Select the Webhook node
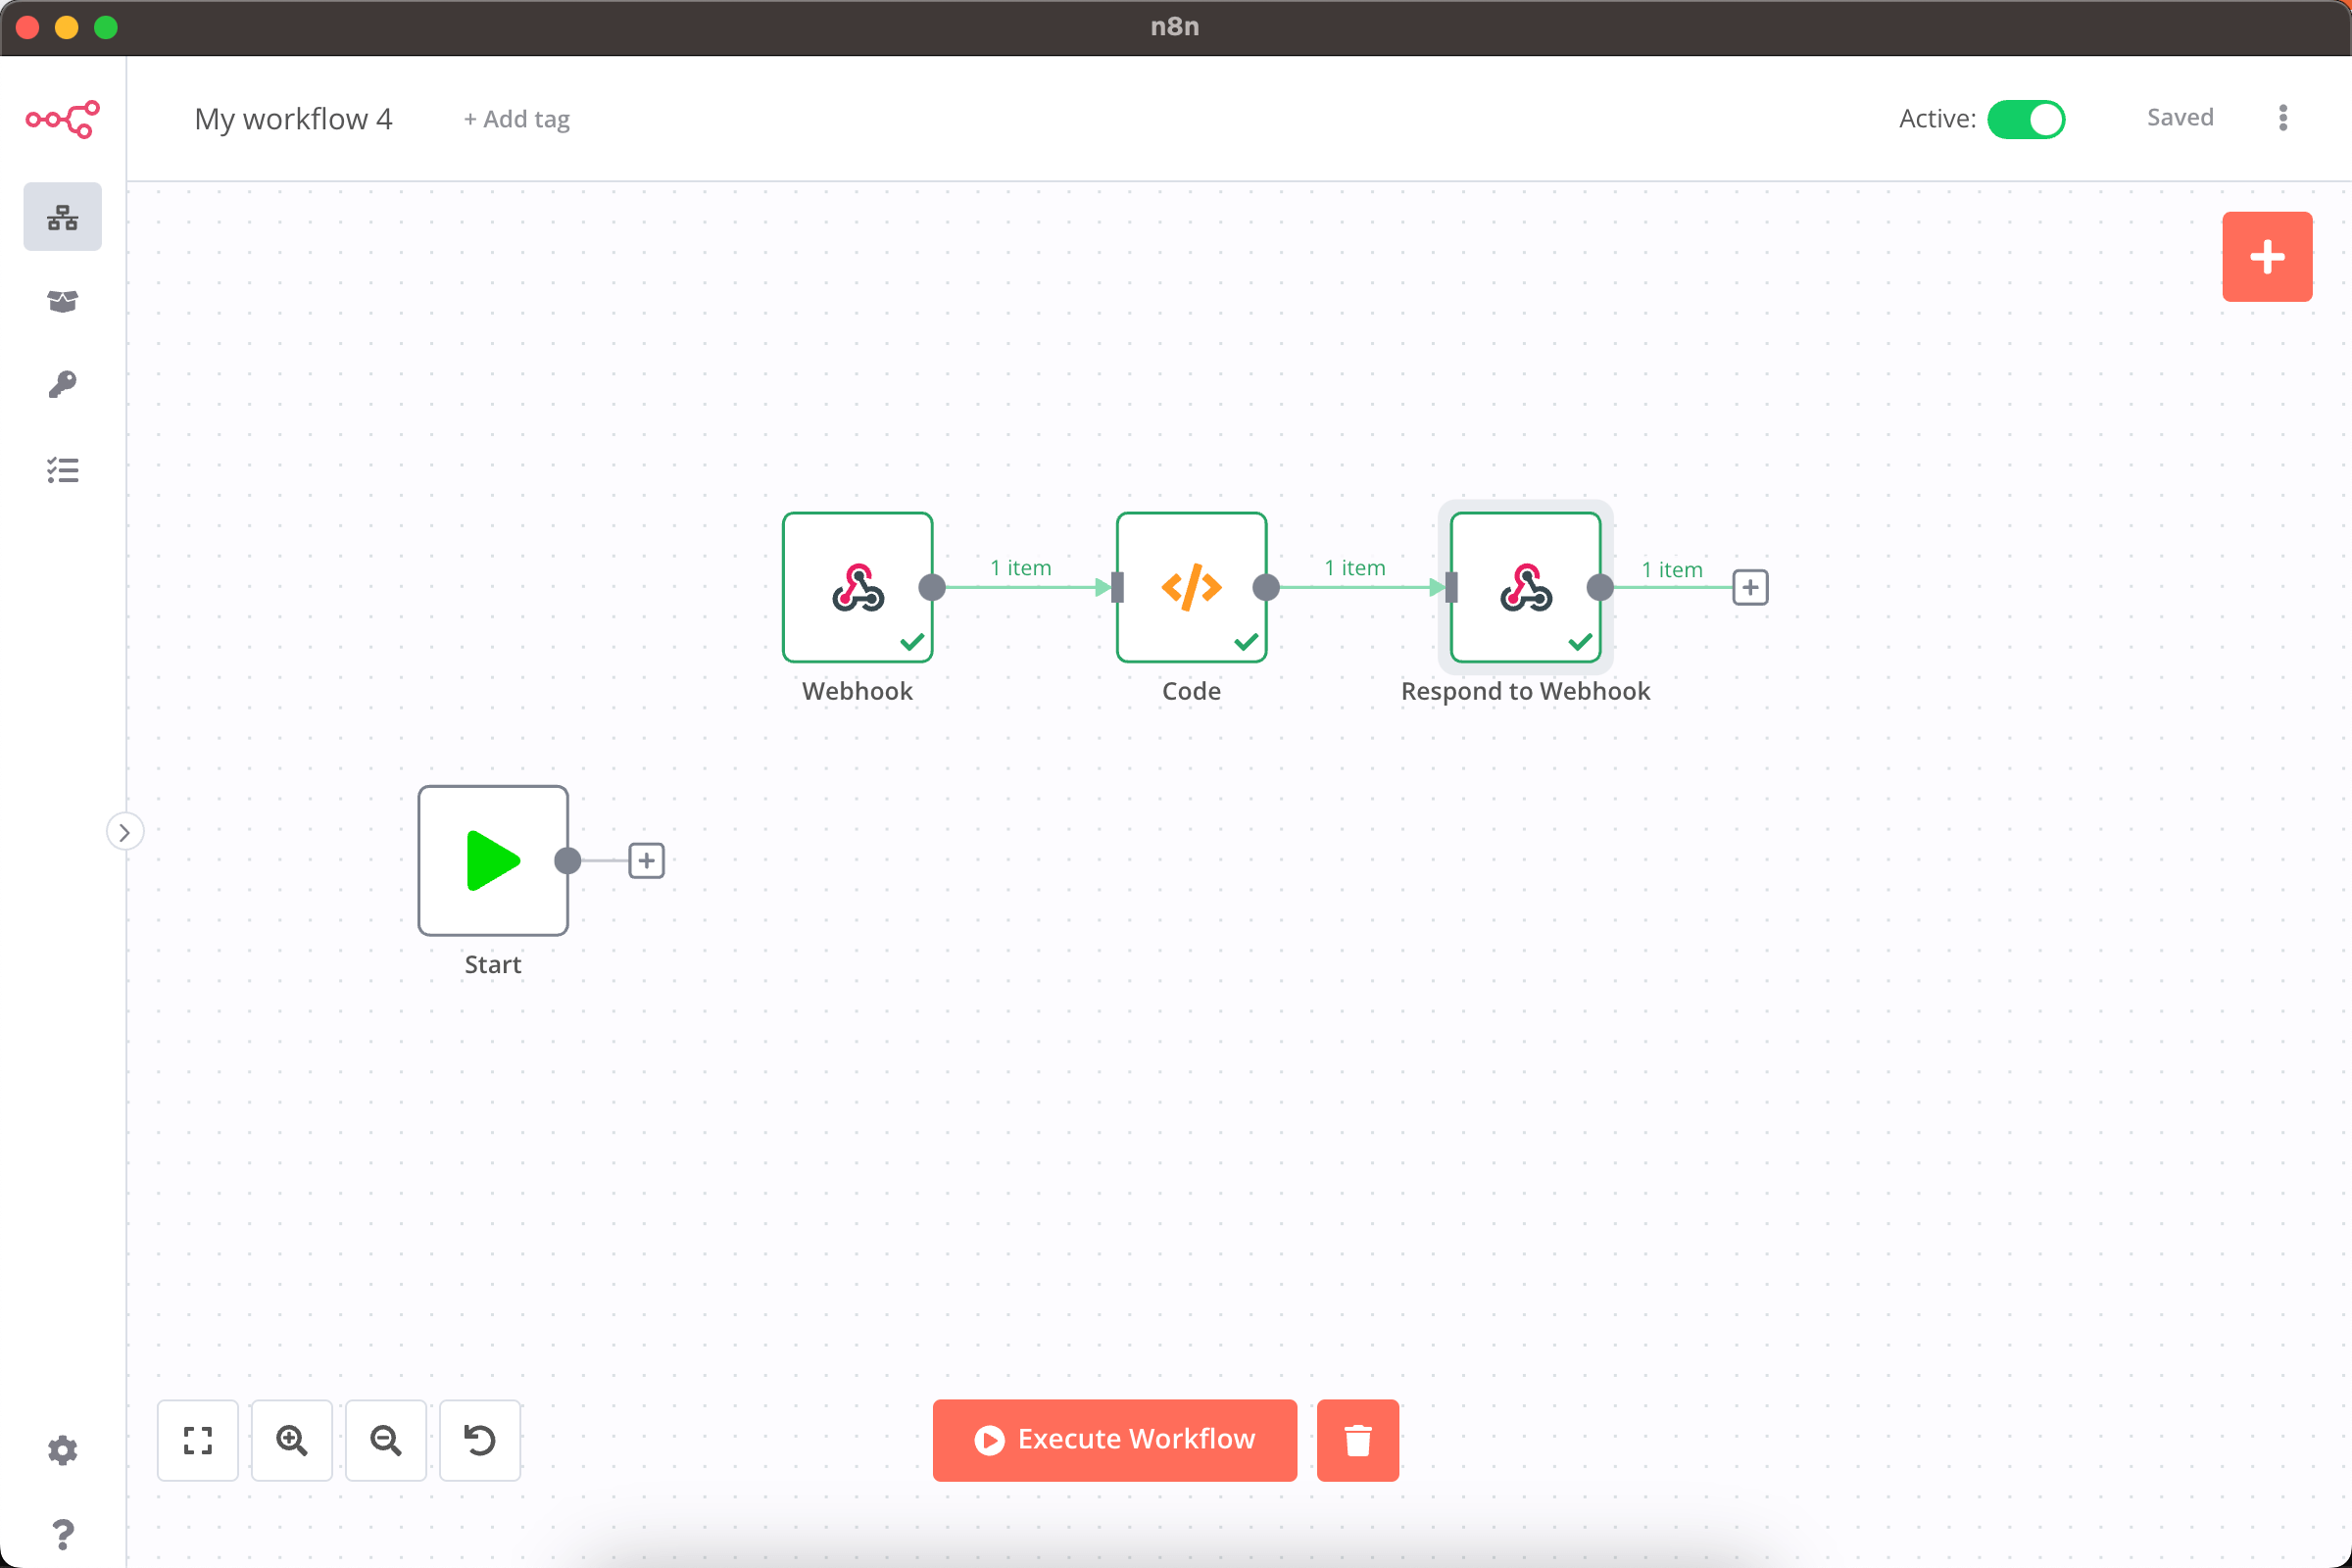 857,587
